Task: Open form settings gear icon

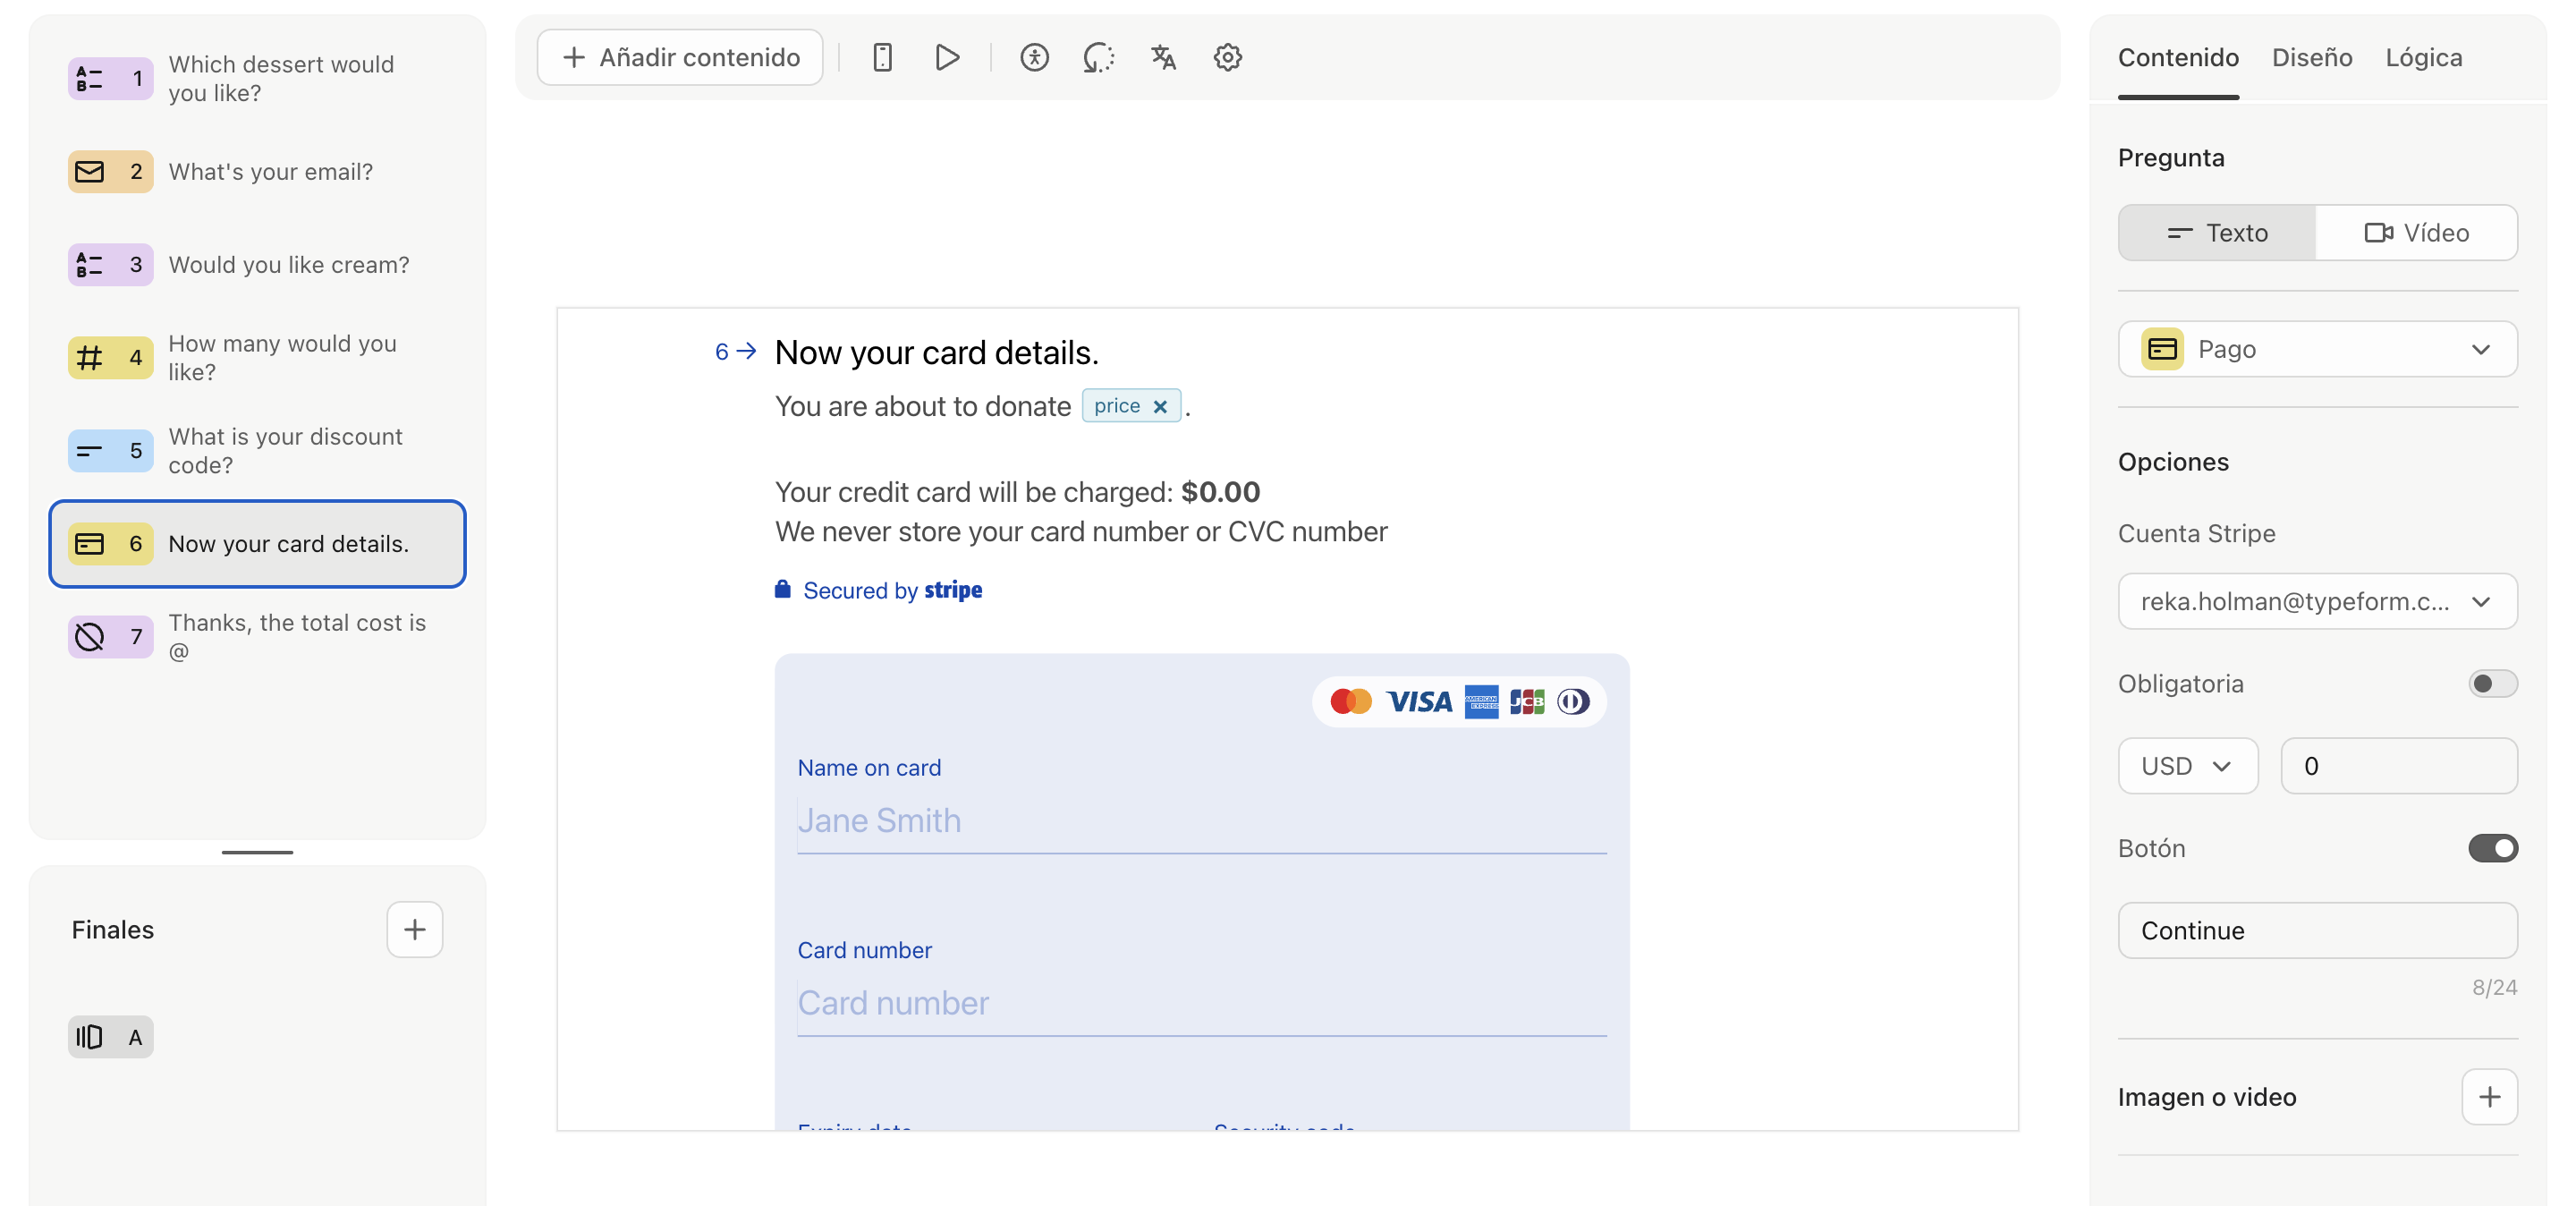Action: coord(1227,57)
